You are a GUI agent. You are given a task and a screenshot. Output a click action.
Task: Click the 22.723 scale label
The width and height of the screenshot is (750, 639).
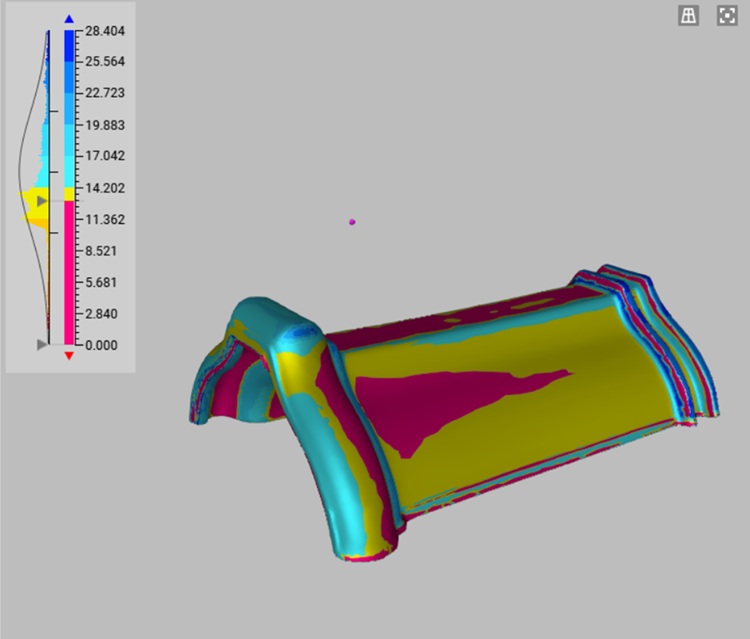[104, 94]
